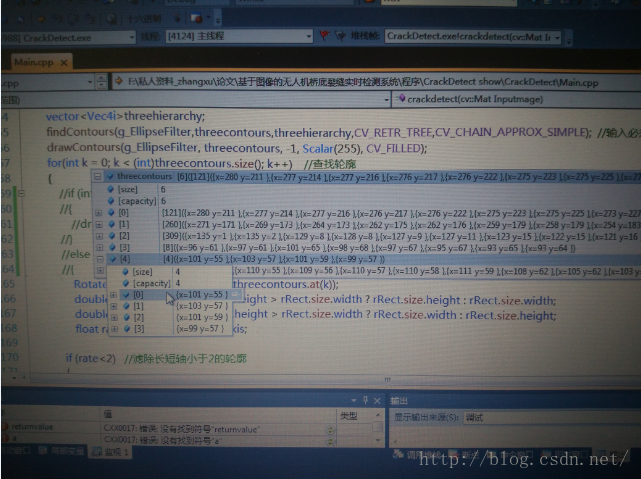Select the Main.cpp editor tab
The image size is (641, 479).
[40, 62]
